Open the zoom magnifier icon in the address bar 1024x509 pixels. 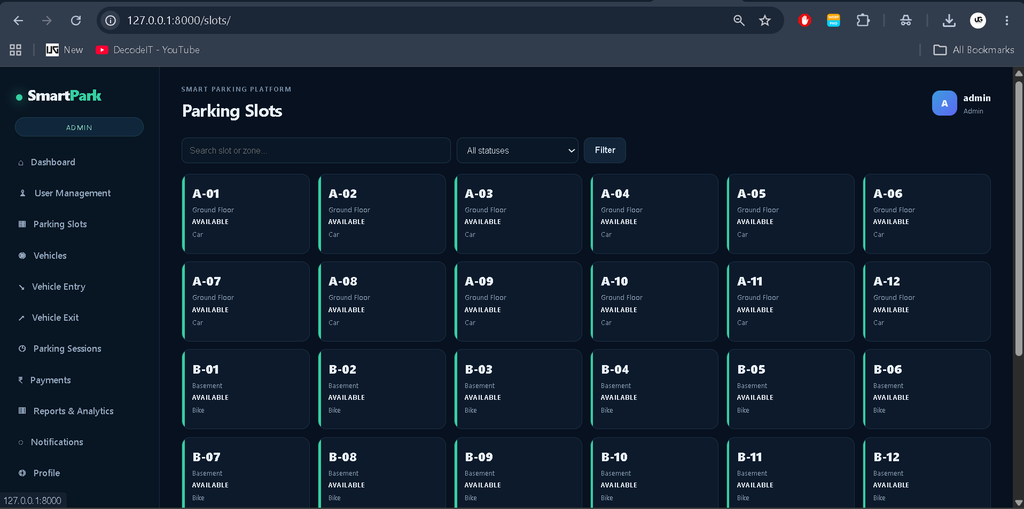[x=739, y=21]
